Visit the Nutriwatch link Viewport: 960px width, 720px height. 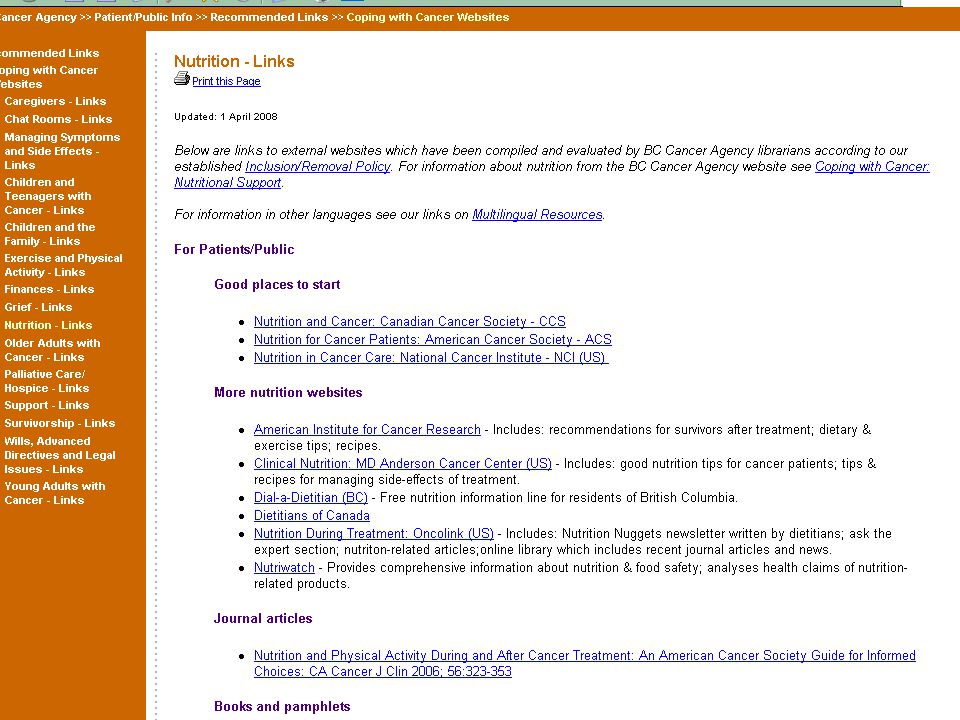pos(284,568)
